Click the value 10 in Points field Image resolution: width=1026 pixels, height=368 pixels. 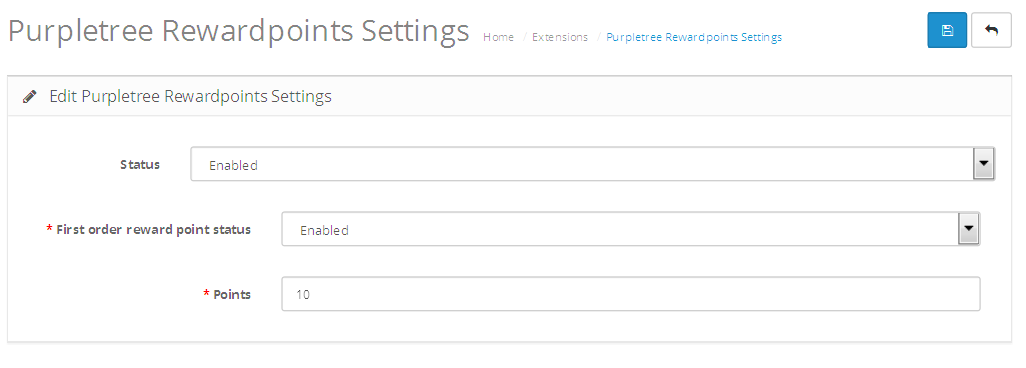pyautogui.click(x=303, y=295)
